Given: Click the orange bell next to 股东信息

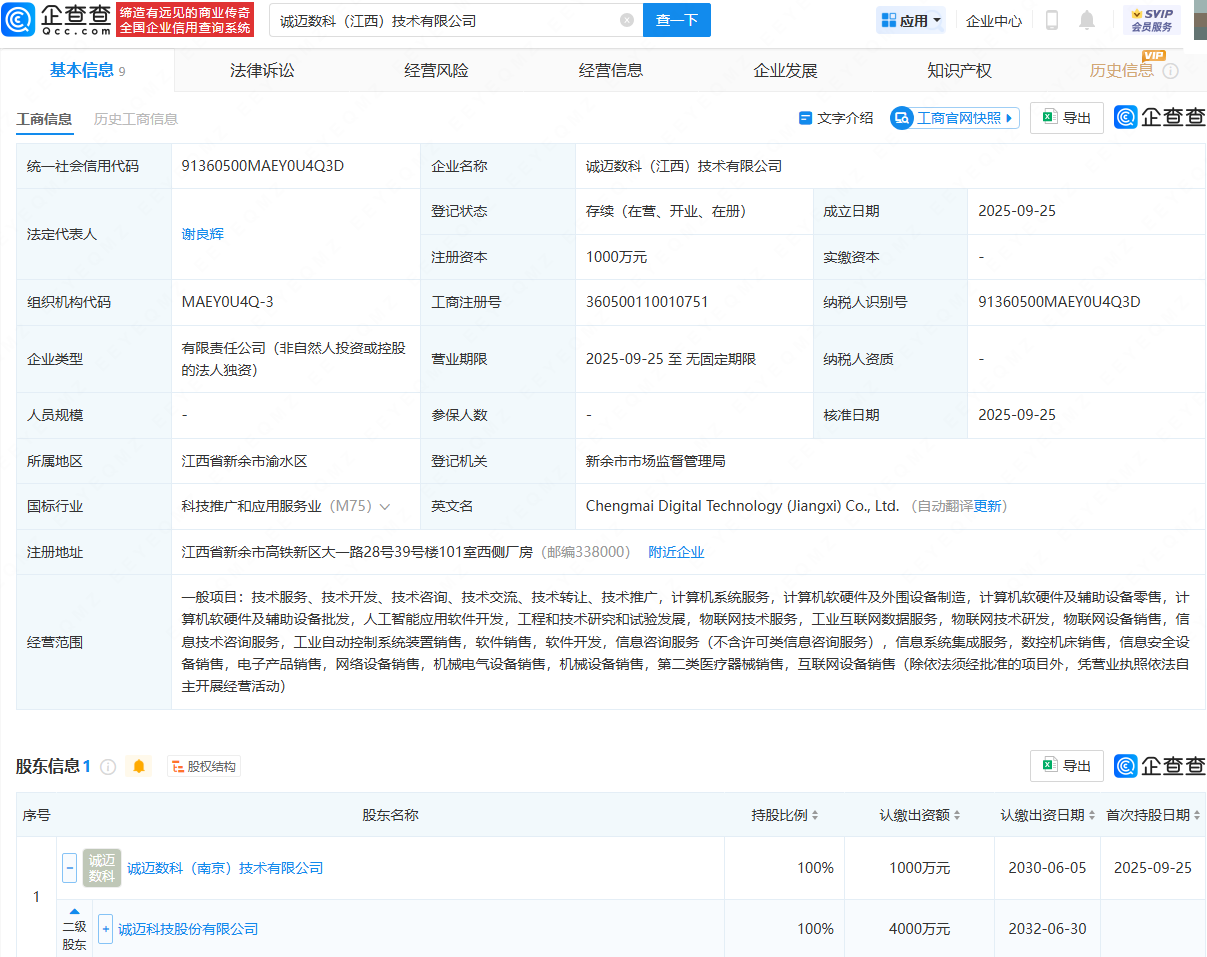Looking at the screenshot, I should tap(139, 766).
